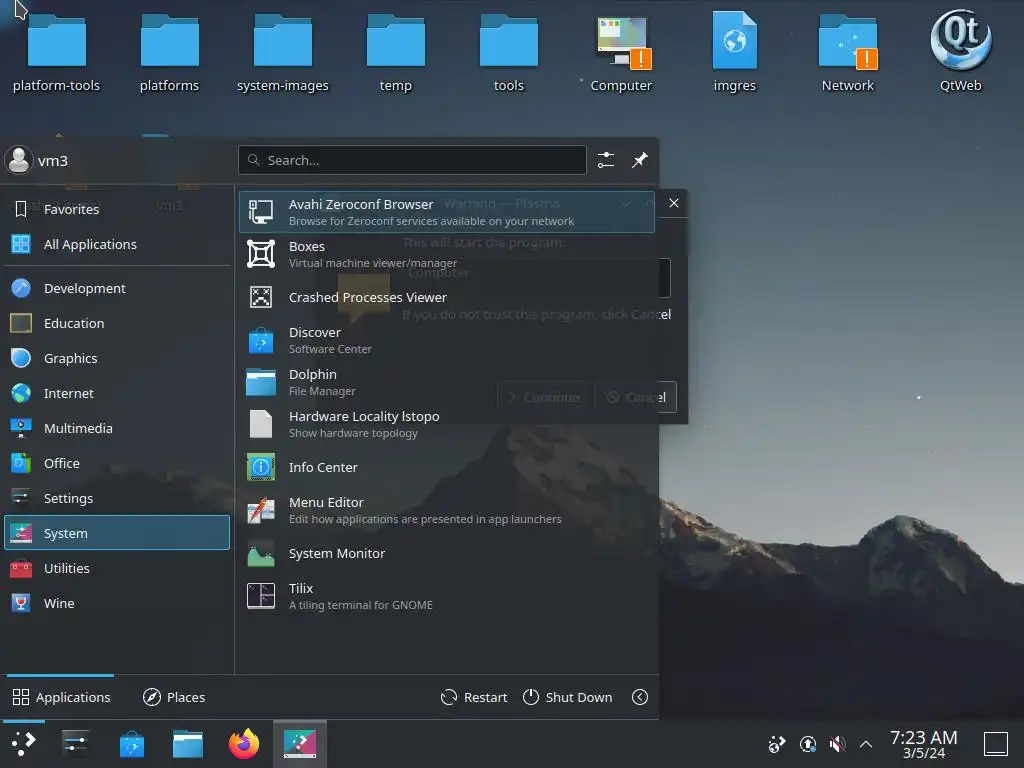1024x768 pixels.
Task: Select the System category
Action: [x=117, y=533]
